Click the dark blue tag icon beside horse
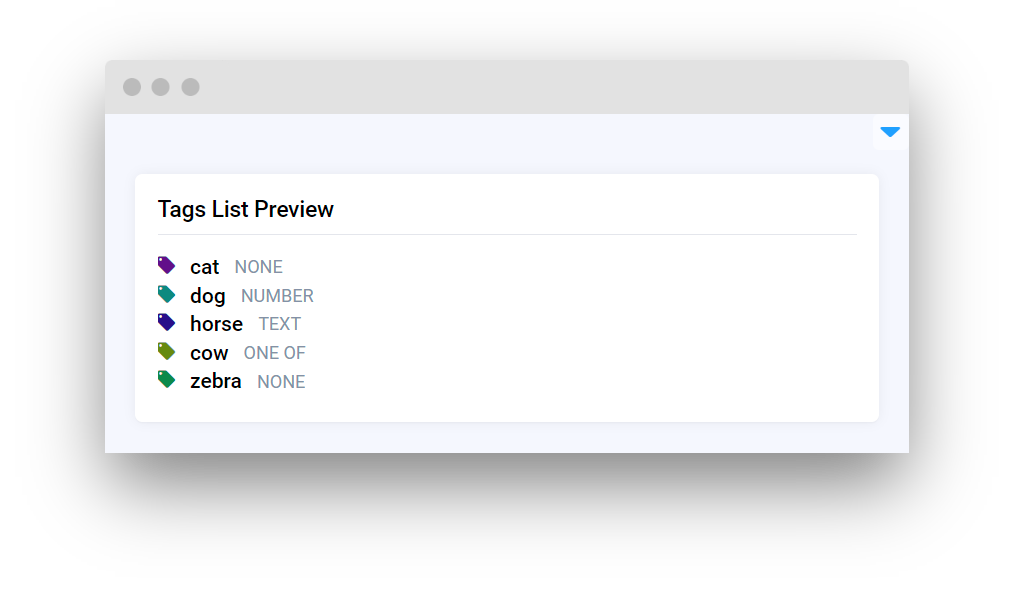Image resolution: width=1014 pixels, height=603 pixels. click(x=166, y=323)
